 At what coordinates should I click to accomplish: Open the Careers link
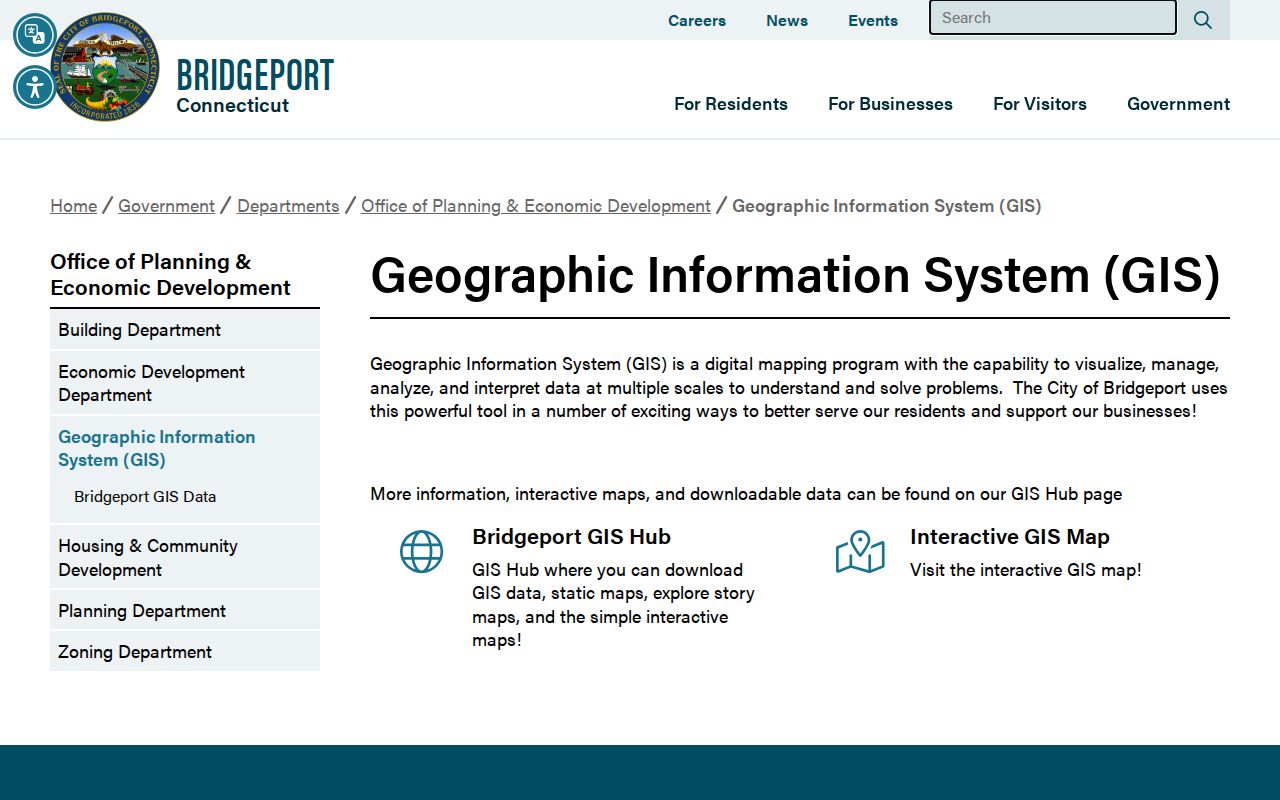697,20
